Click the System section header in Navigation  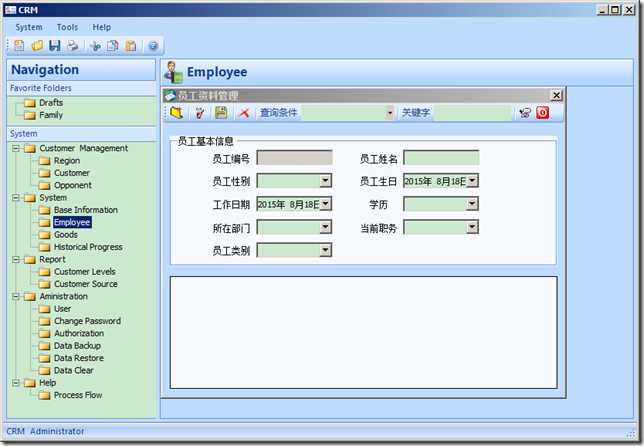81,133
